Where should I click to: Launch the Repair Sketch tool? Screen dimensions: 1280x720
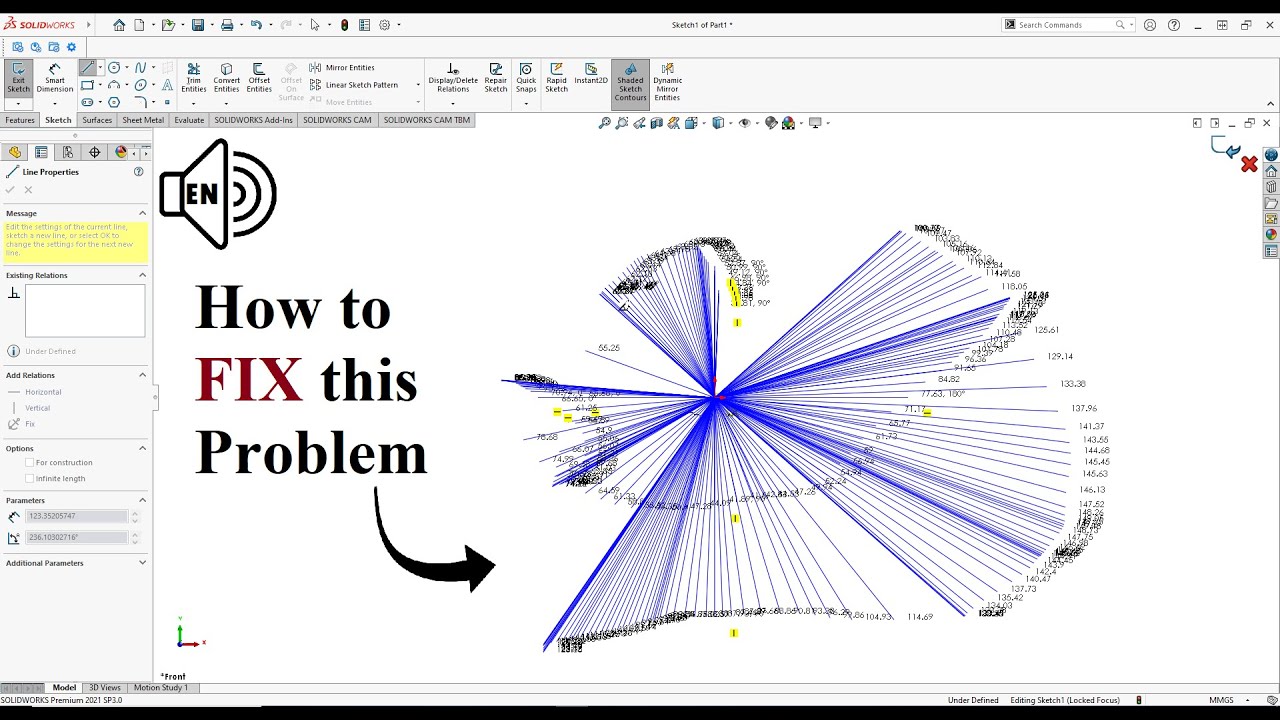click(496, 79)
